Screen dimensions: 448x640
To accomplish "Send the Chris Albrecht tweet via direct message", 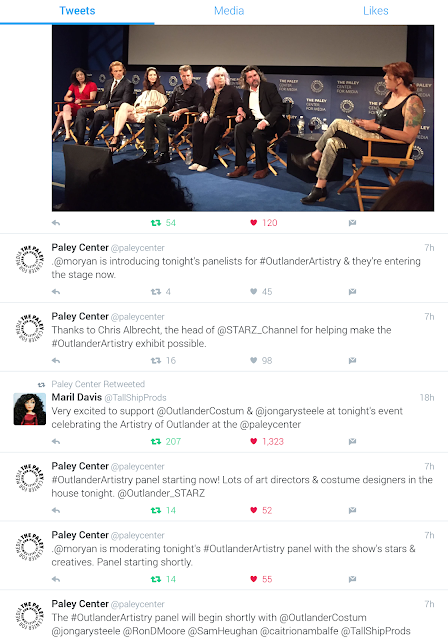I will coord(353,360).
